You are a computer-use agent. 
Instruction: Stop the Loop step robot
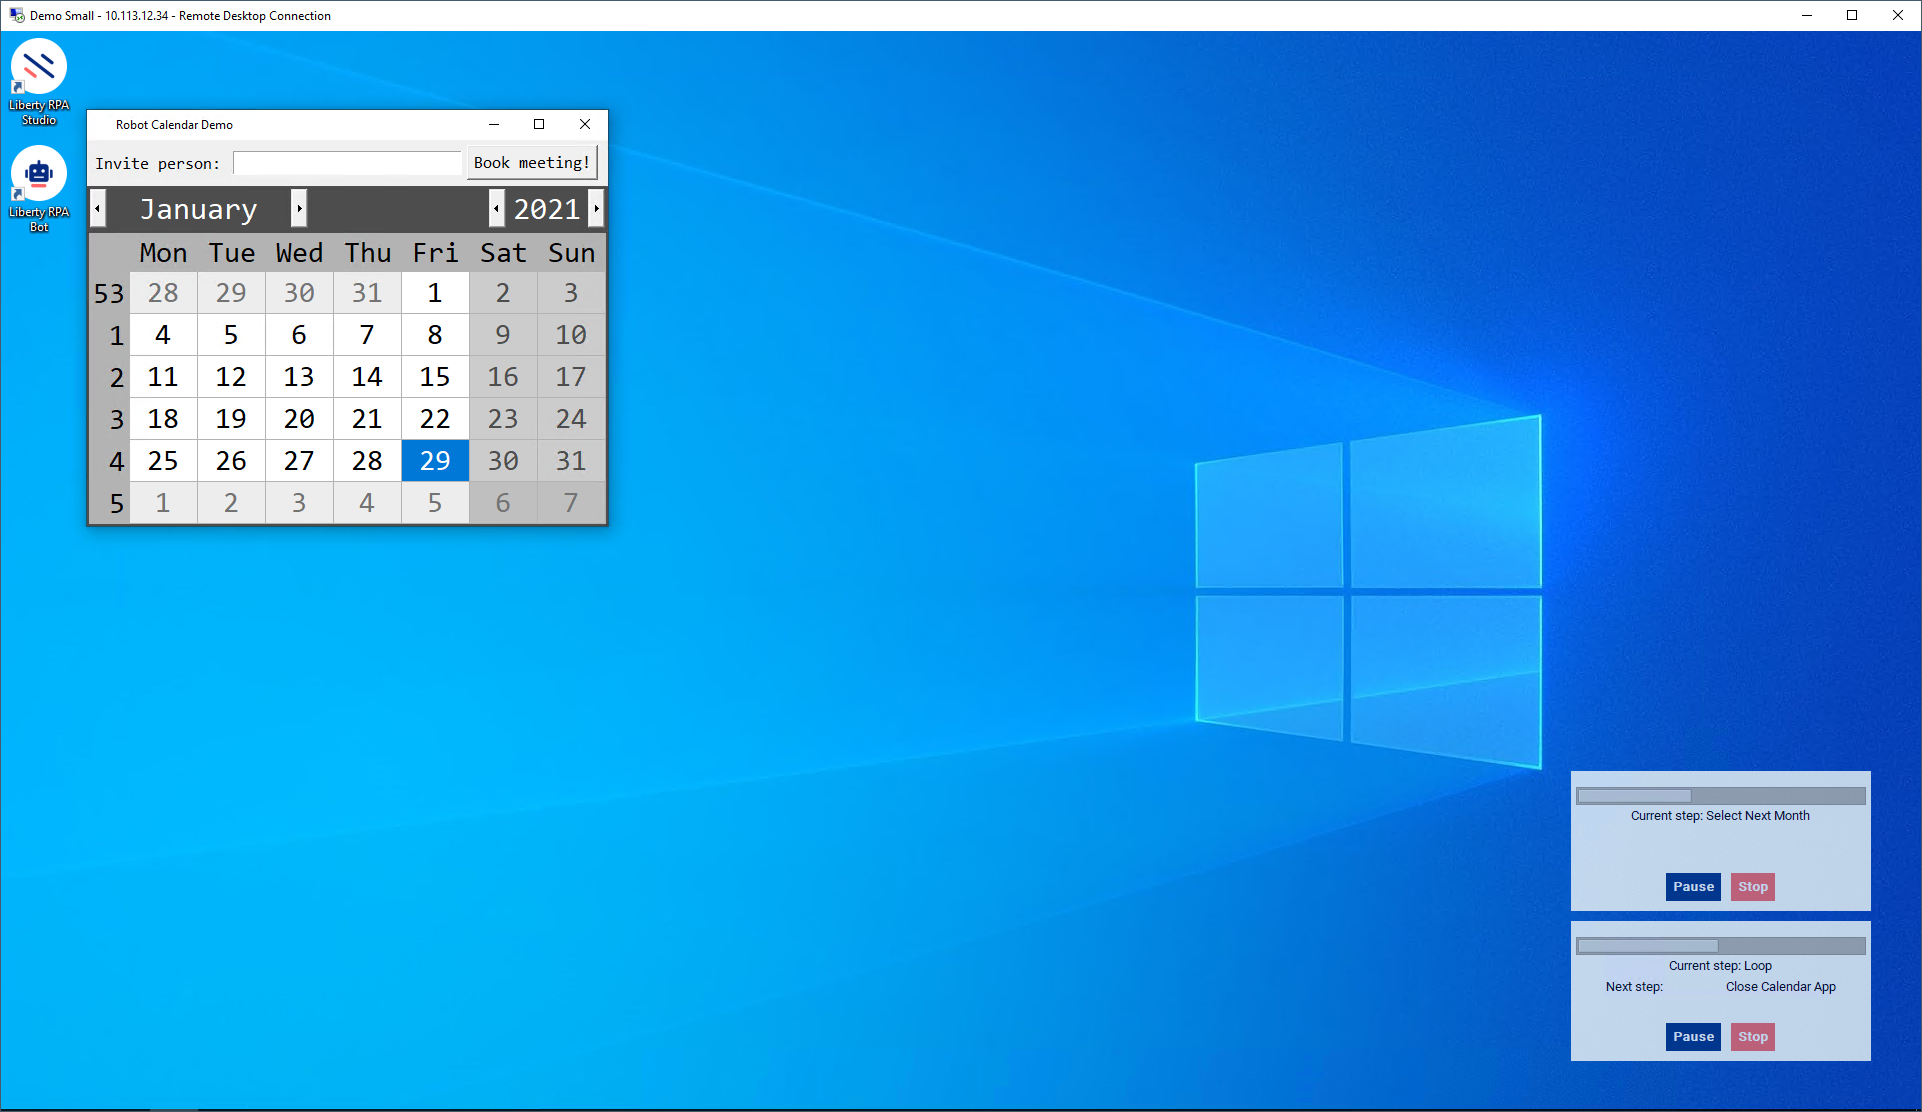pyautogui.click(x=1752, y=1037)
